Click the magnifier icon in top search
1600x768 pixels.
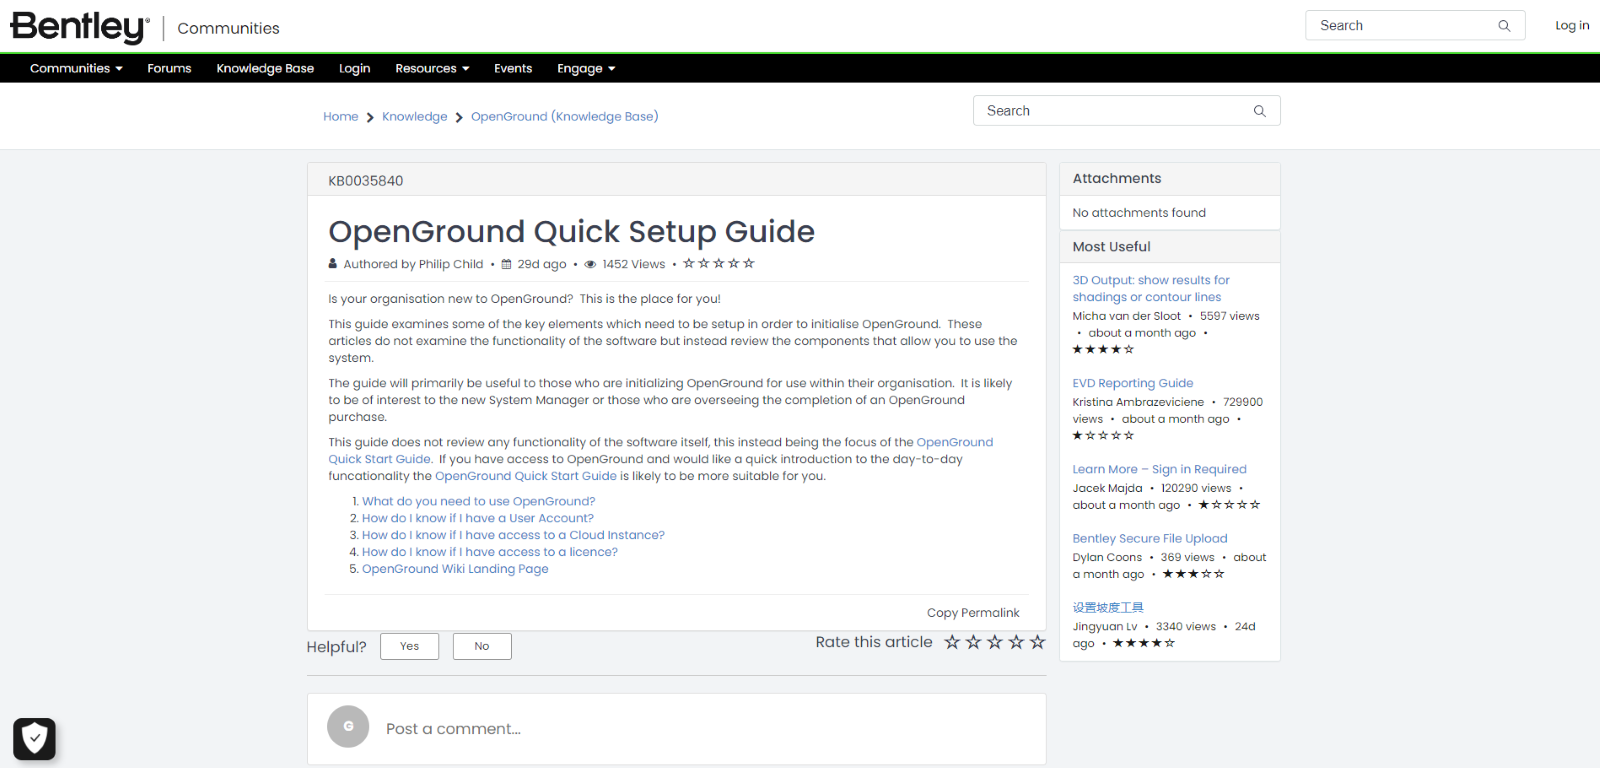[x=1504, y=26]
